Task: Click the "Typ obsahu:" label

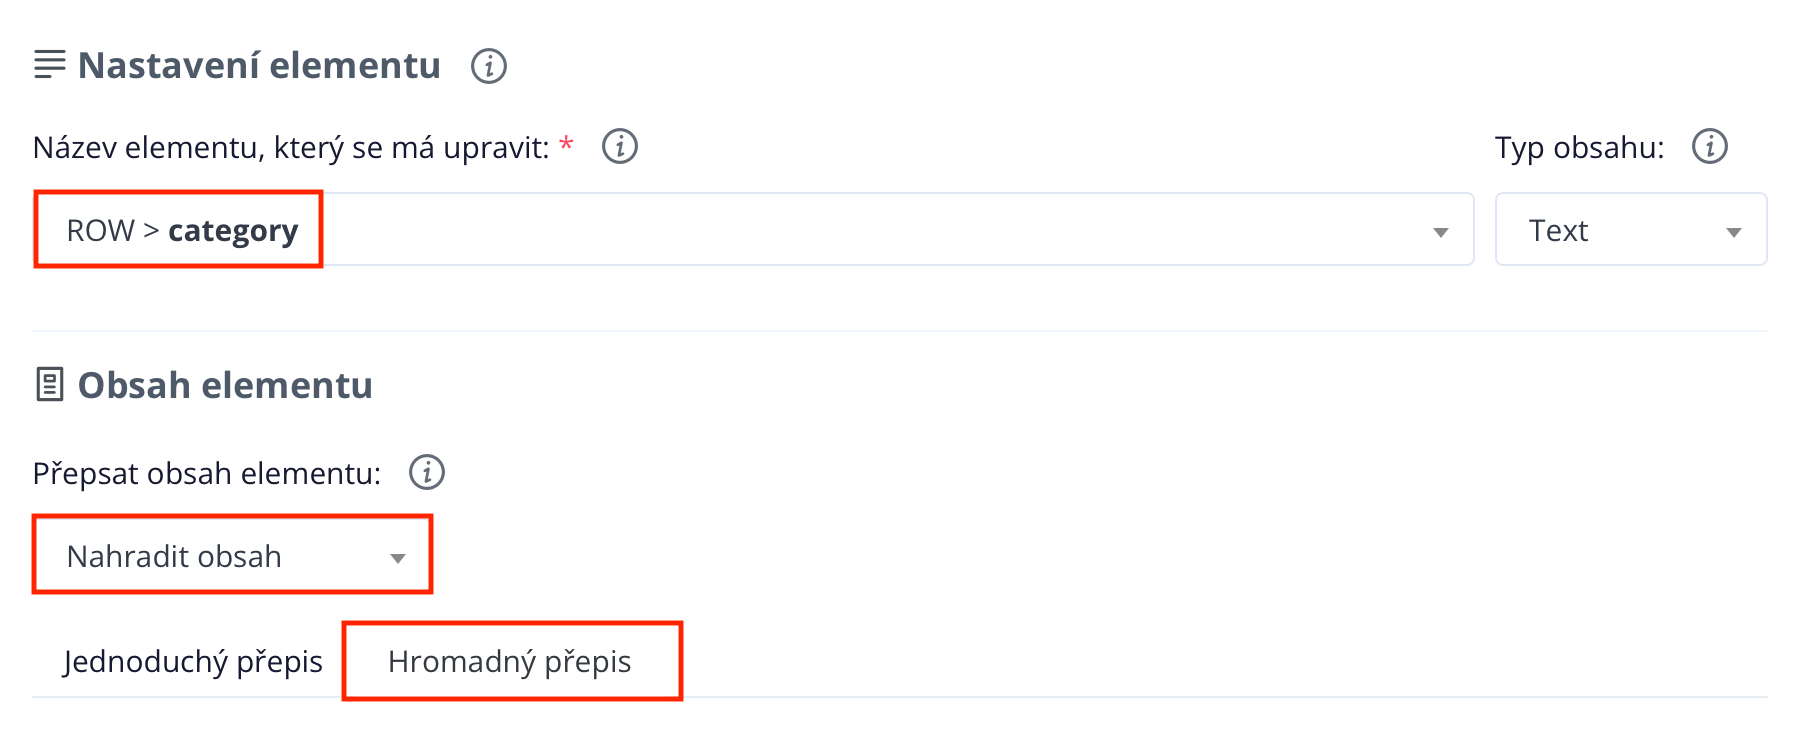Action: pos(1579,148)
